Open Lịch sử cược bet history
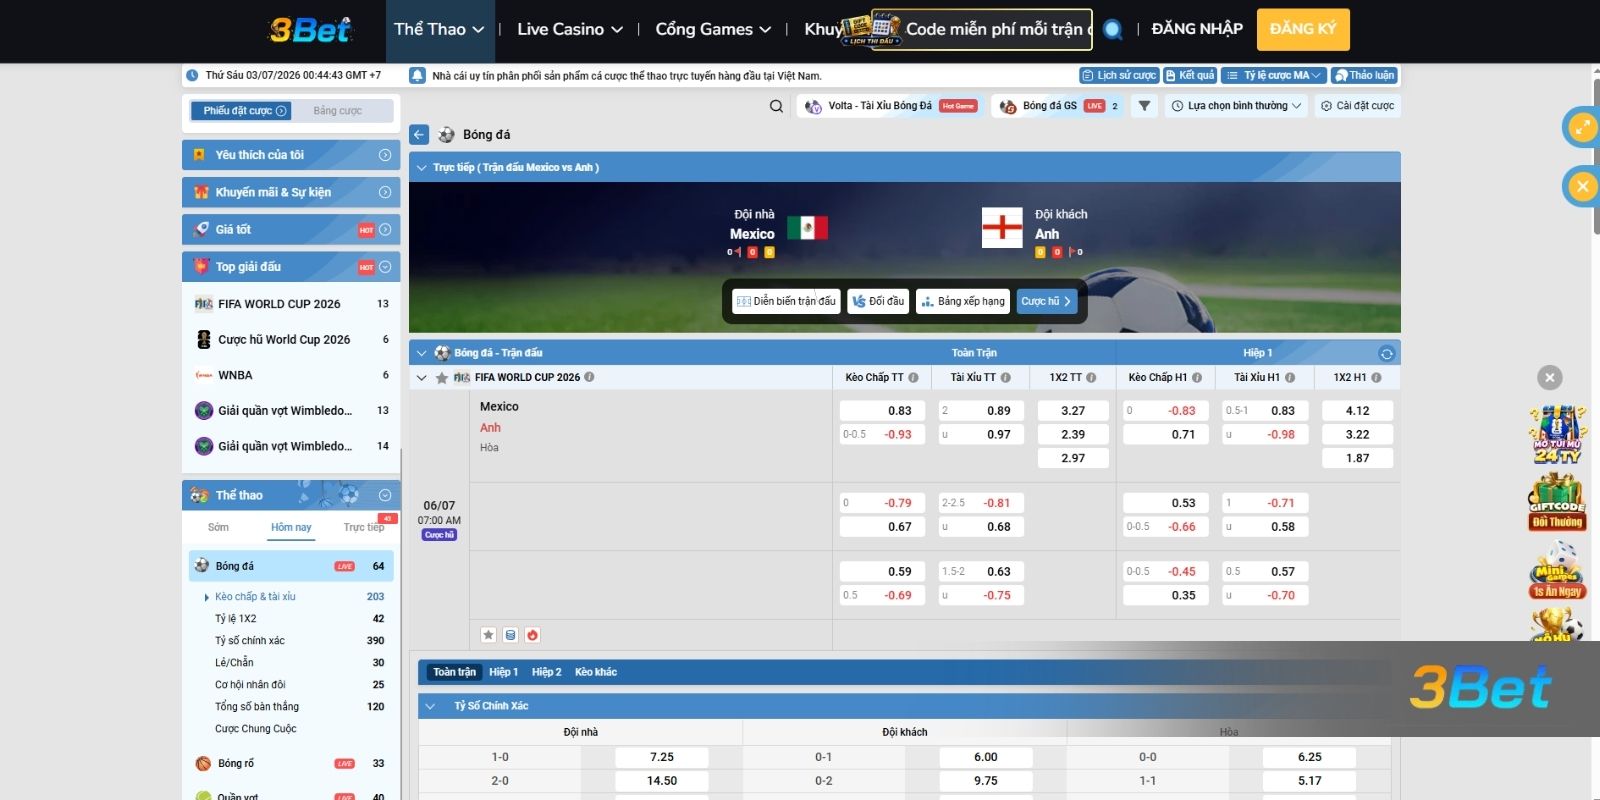 coord(1119,76)
